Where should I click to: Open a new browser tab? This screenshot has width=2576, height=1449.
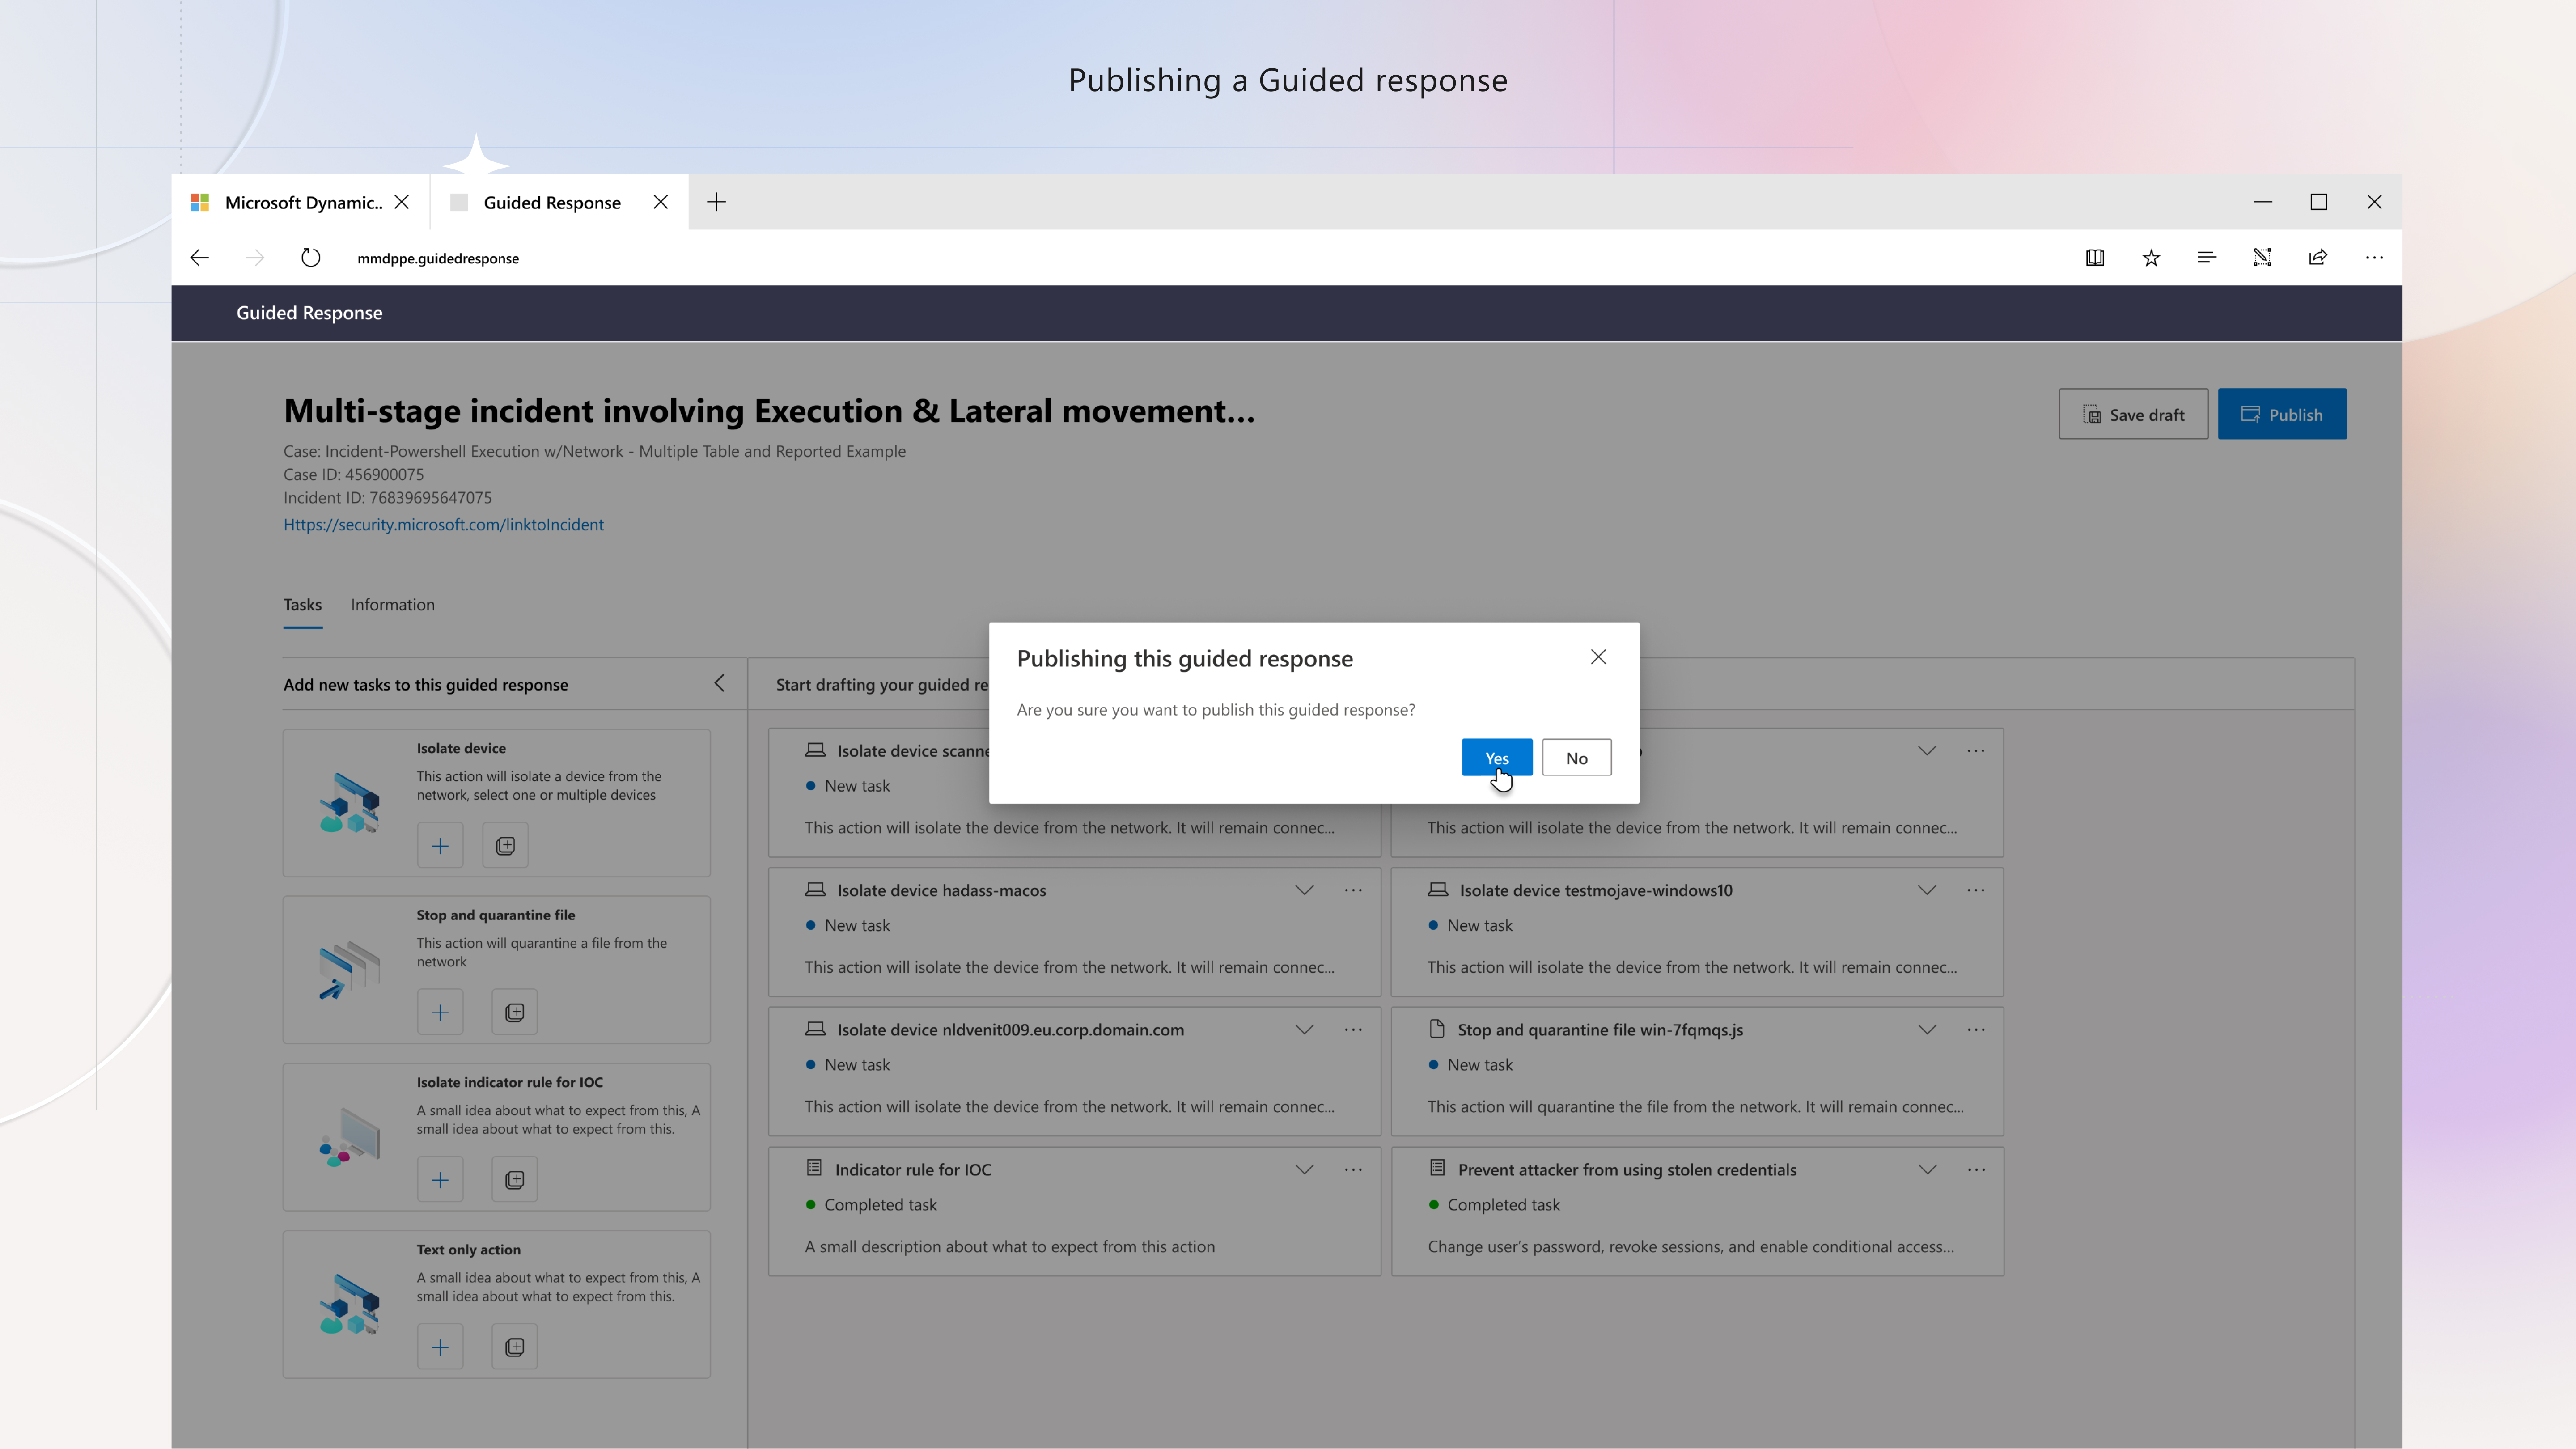tap(716, 202)
